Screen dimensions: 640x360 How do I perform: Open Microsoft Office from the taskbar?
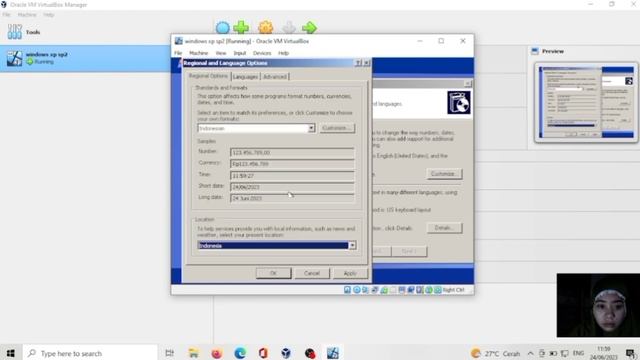tap(263, 353)
